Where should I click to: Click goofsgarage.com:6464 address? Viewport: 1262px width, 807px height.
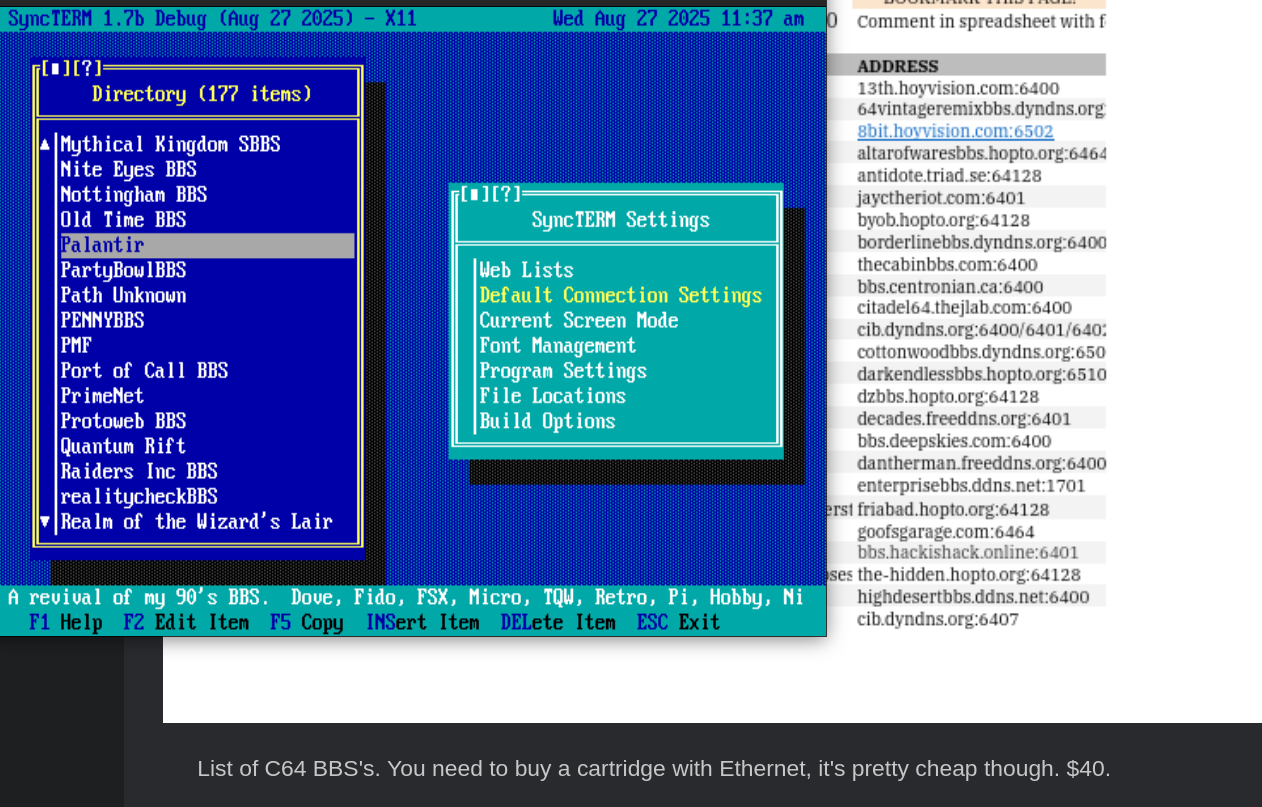point(946,532)
